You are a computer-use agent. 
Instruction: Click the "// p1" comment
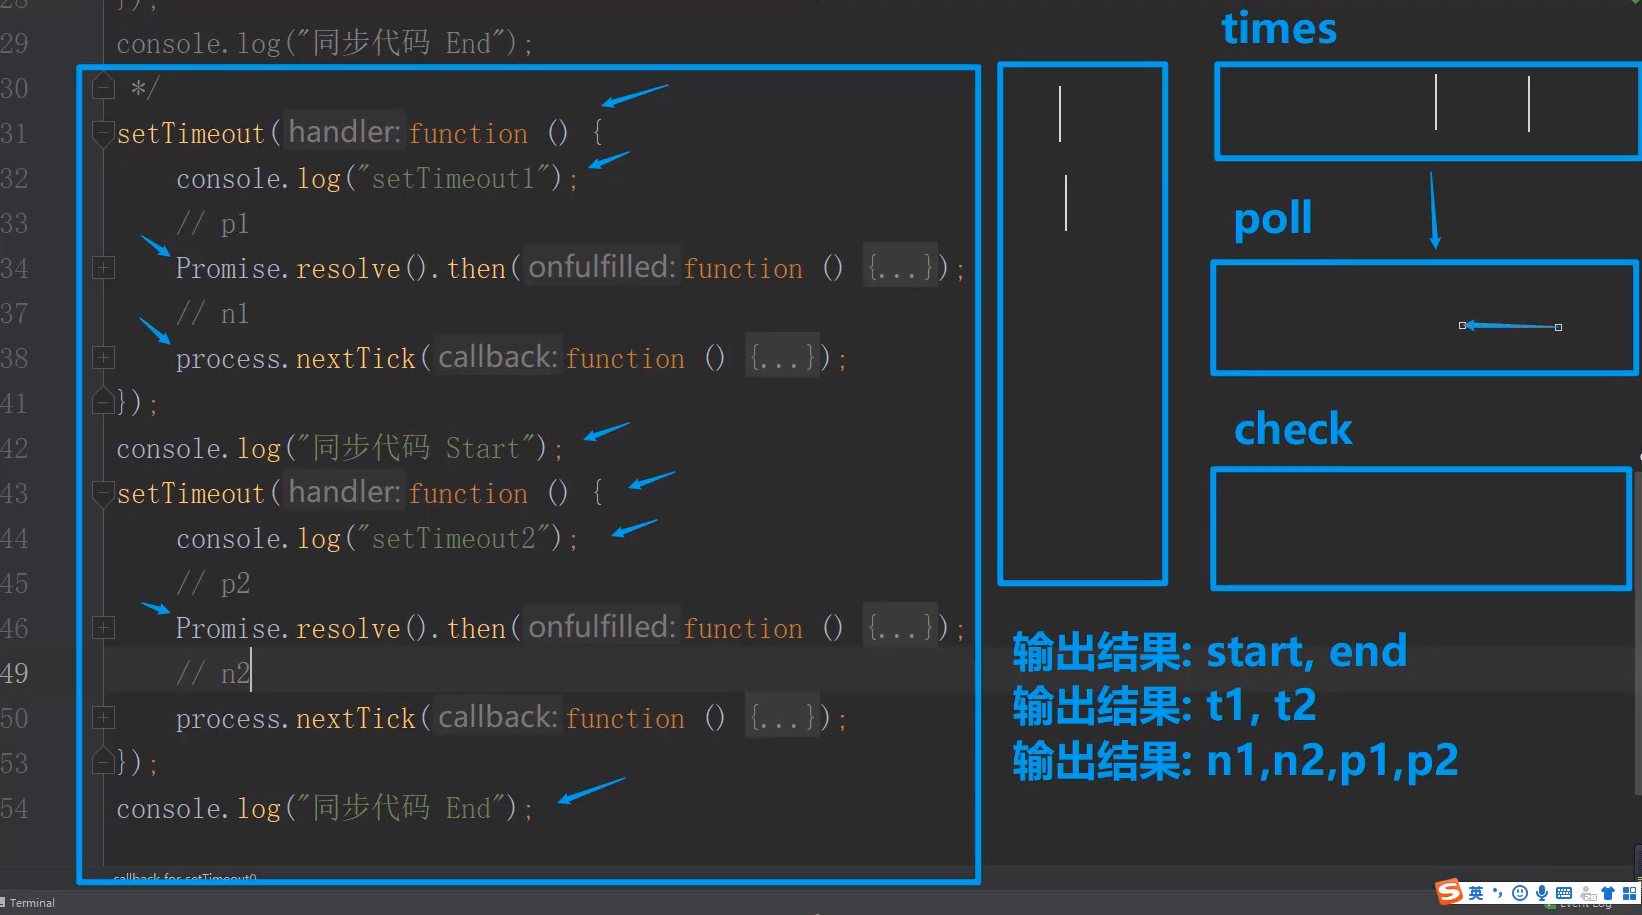tap(213, 223)
